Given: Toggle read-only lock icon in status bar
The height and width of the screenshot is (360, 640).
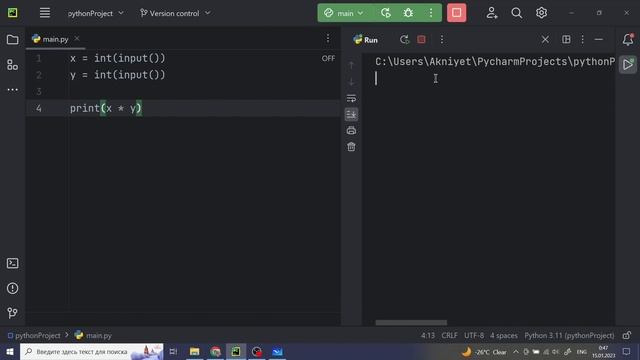Looking at the screenshot, I should coord(627,336).
